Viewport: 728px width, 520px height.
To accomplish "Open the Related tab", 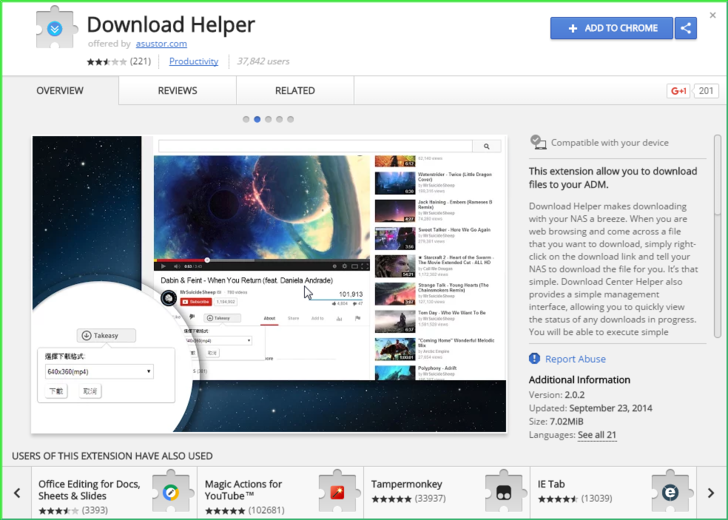I will [295, 91].
